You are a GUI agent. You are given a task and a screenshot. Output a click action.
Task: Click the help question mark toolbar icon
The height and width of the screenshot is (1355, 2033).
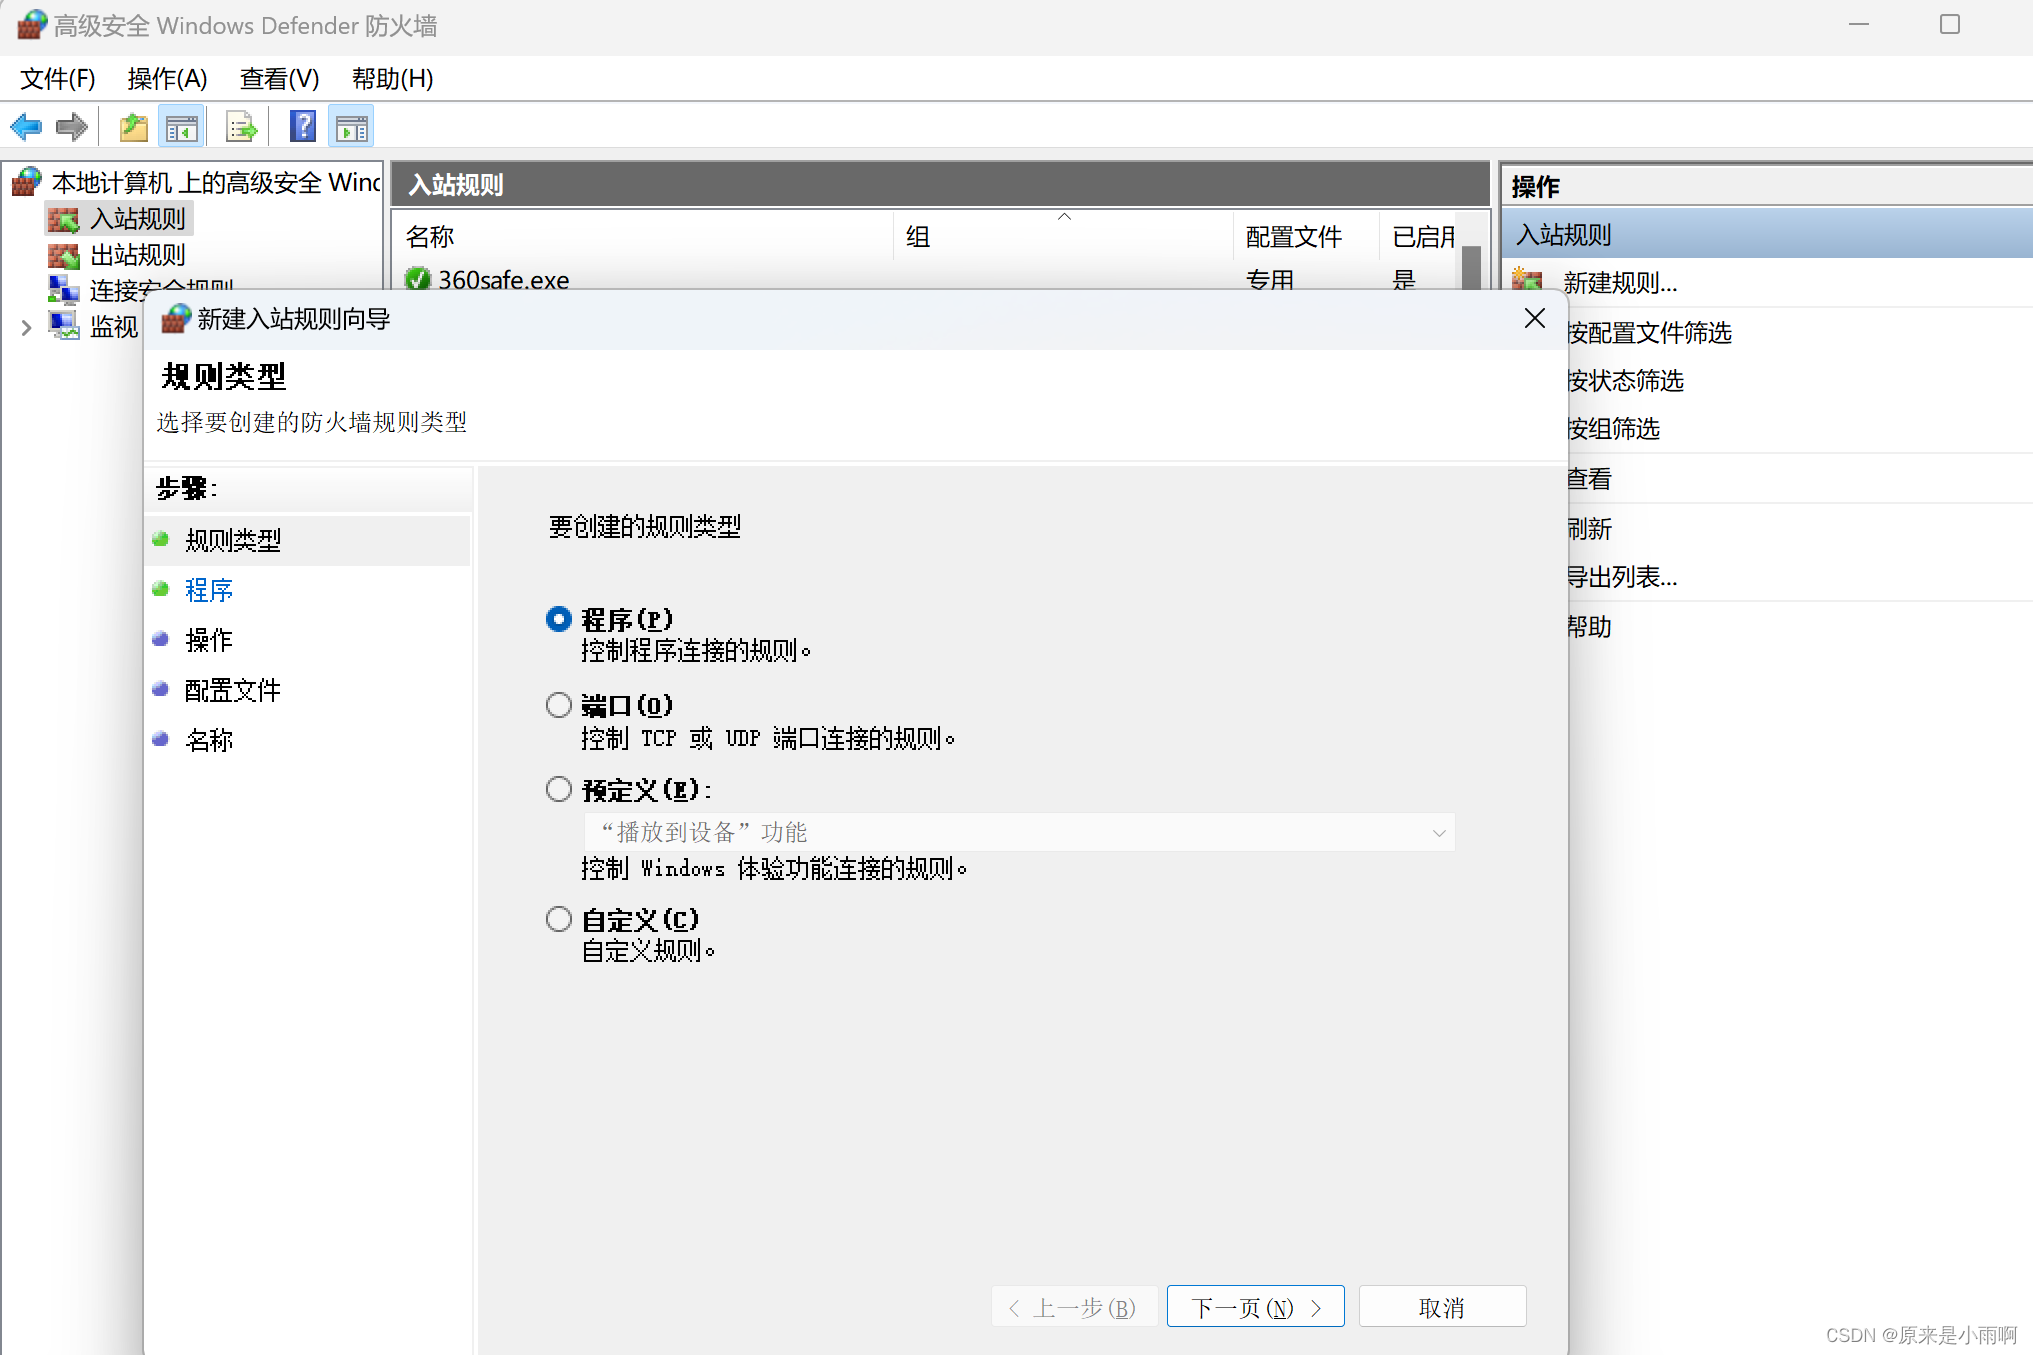point(302,126)
